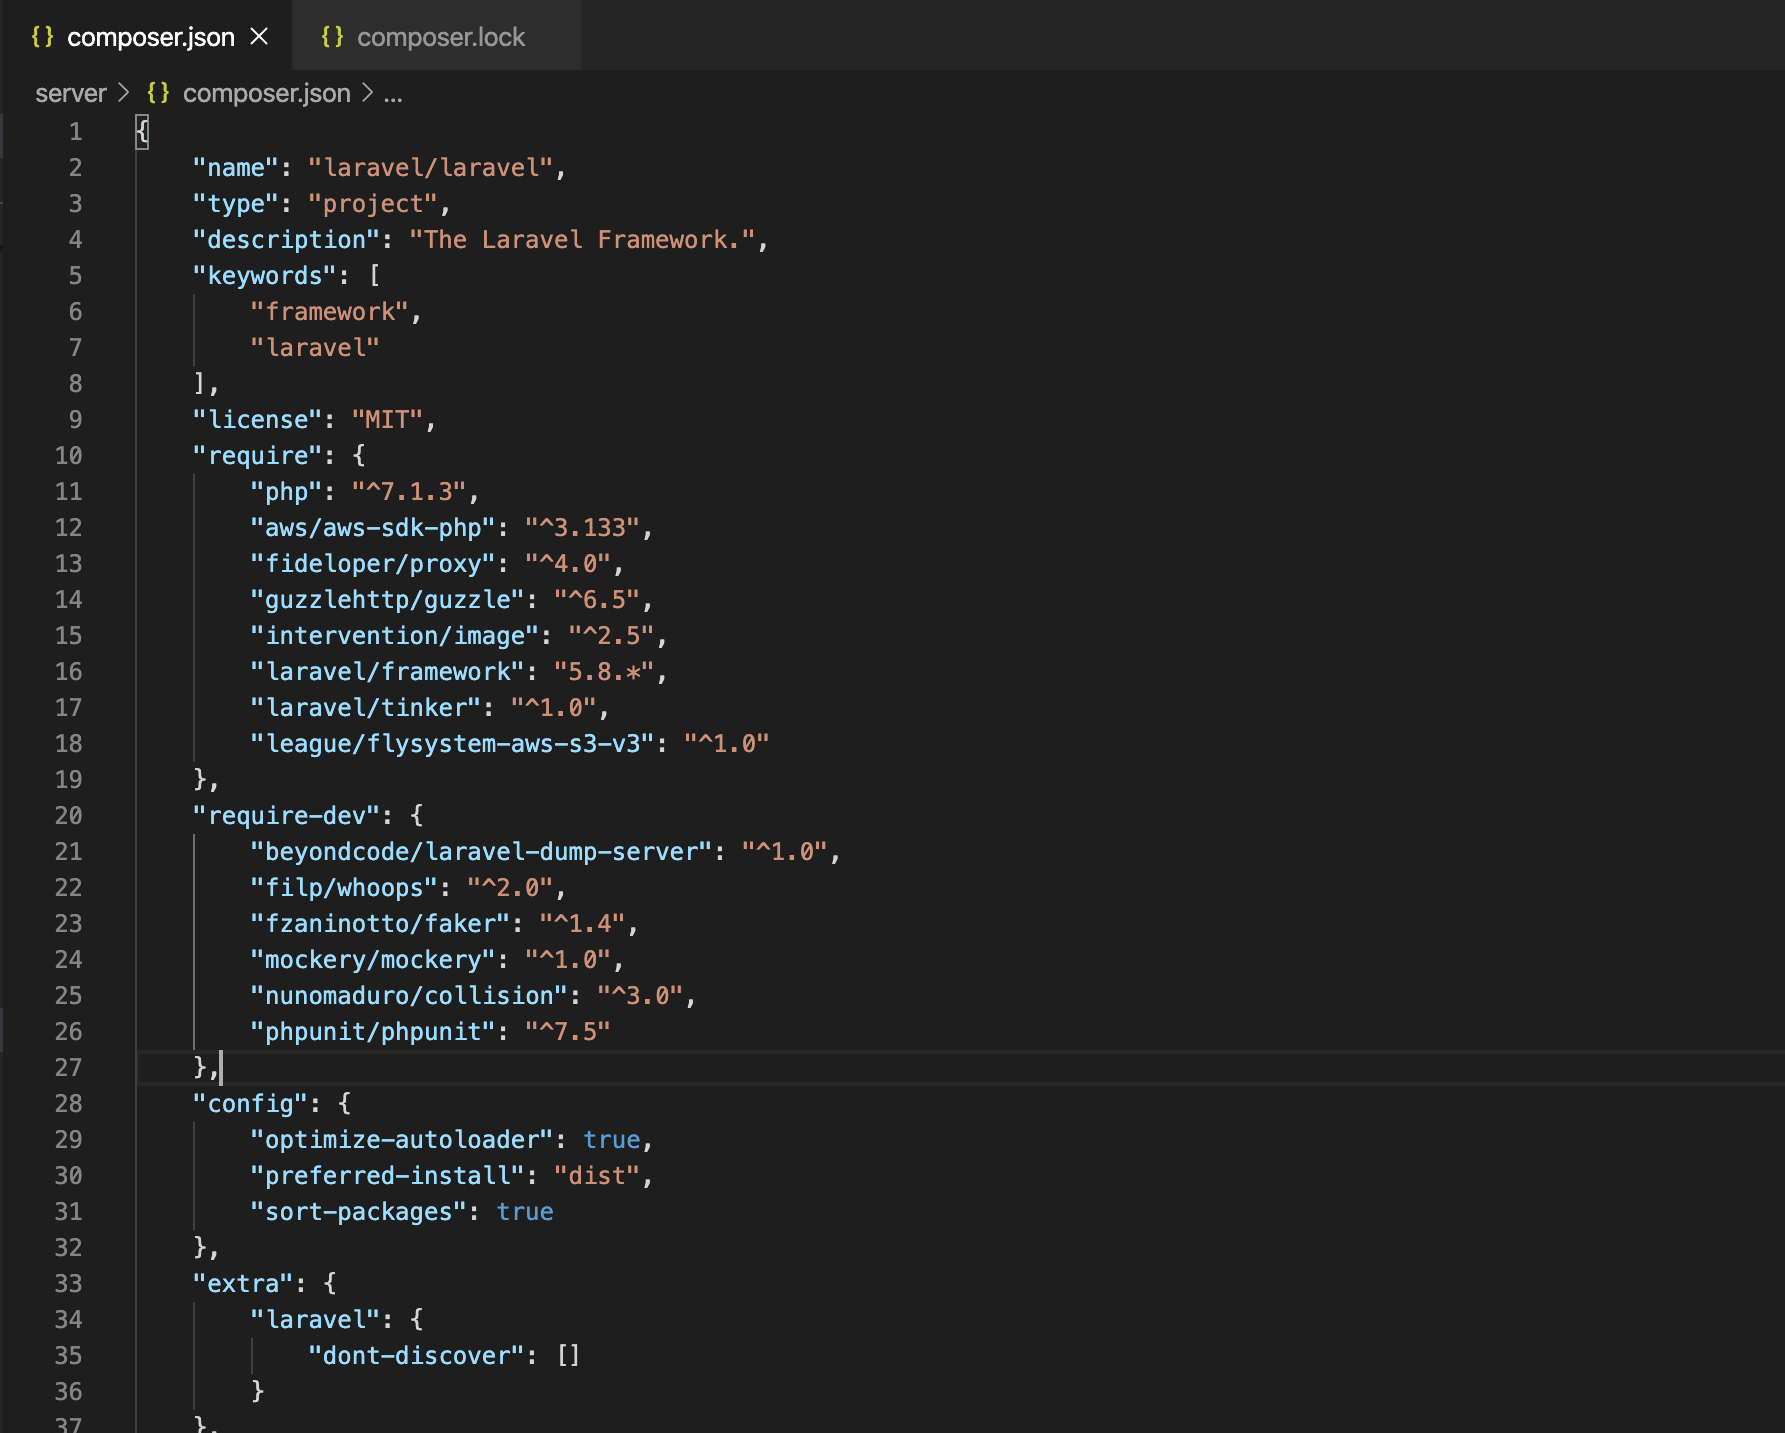1785x1433 pixels.
Task: Click the "5.8.*" version value
Action: (604, 672)
